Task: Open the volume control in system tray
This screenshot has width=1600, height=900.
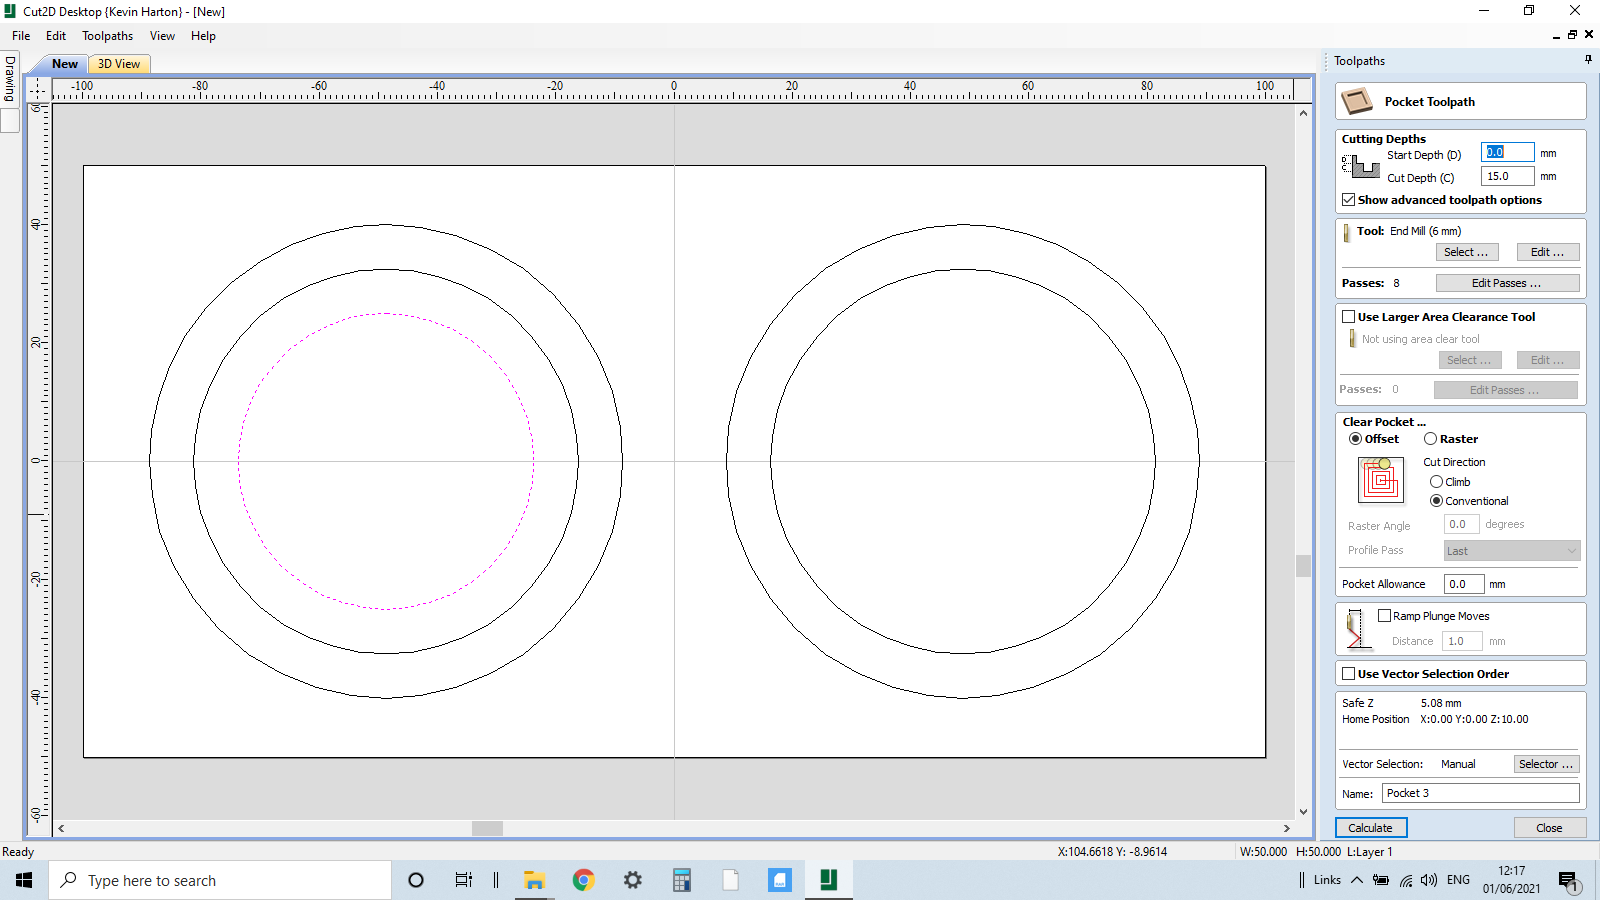Action: (x=1429, y=880)
